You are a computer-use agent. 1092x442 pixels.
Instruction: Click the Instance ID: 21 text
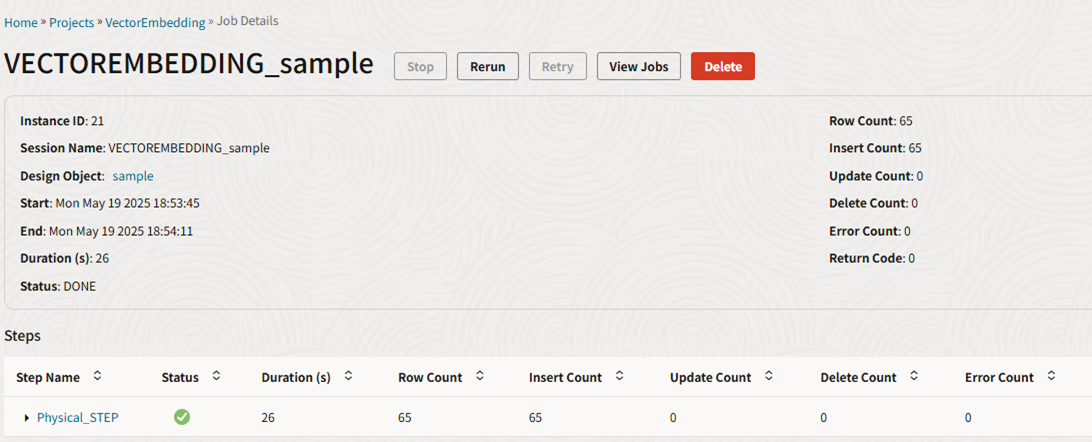click(x=62, y=121)
